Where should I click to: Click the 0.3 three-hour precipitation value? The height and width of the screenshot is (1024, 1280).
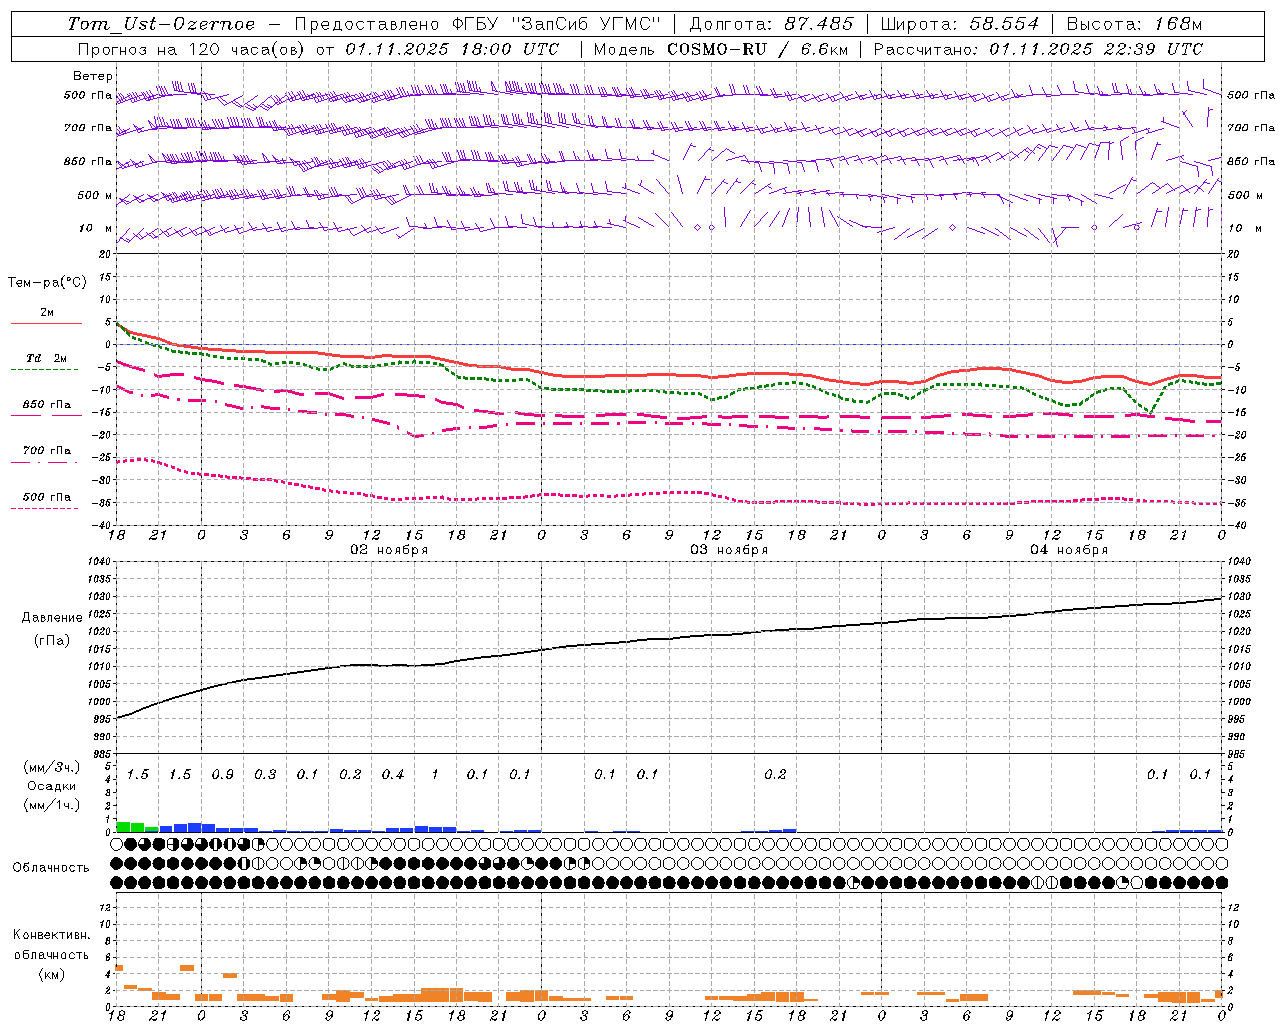pos(265,775)
